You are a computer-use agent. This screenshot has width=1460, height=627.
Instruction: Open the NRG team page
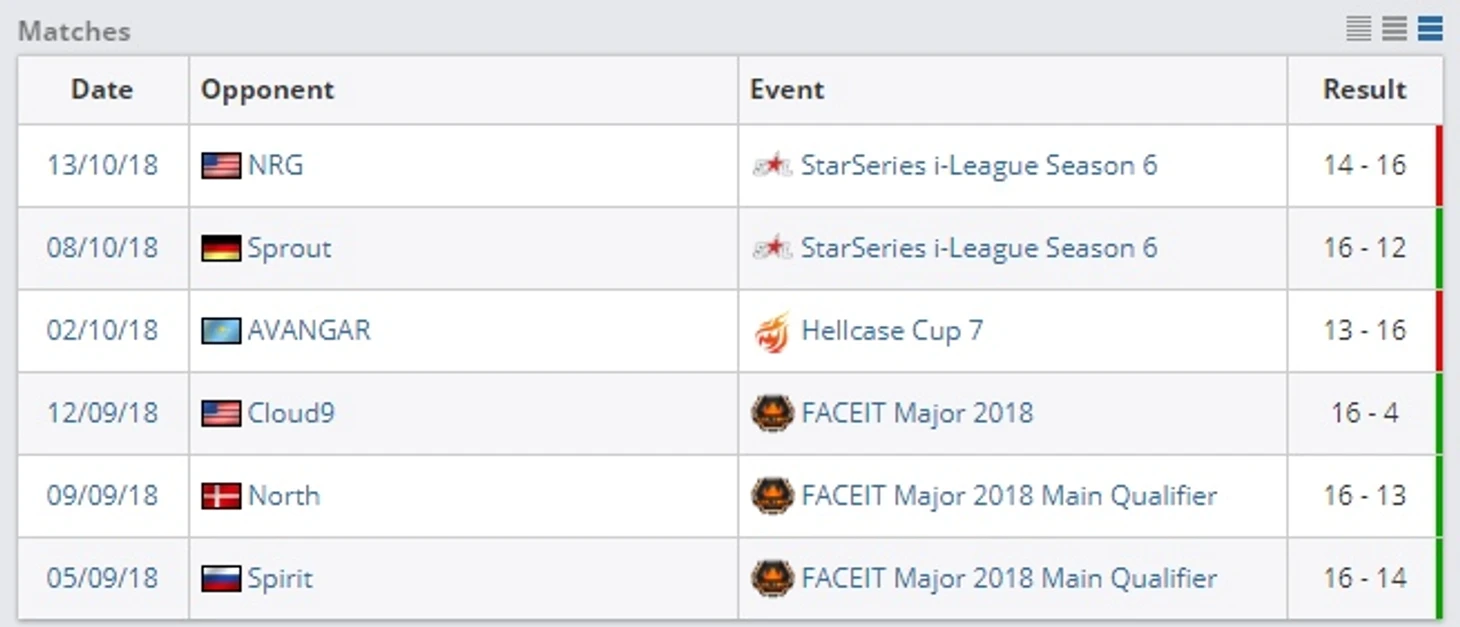[276, 165]
